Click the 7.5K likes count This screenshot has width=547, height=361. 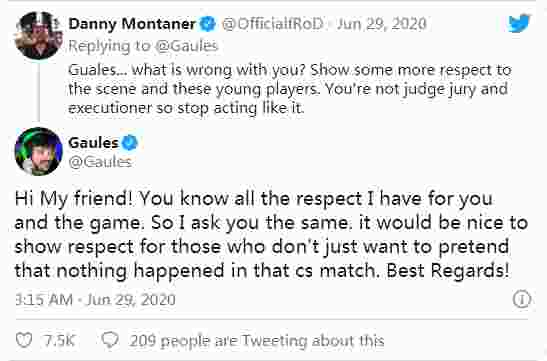(x=60, y=340)
